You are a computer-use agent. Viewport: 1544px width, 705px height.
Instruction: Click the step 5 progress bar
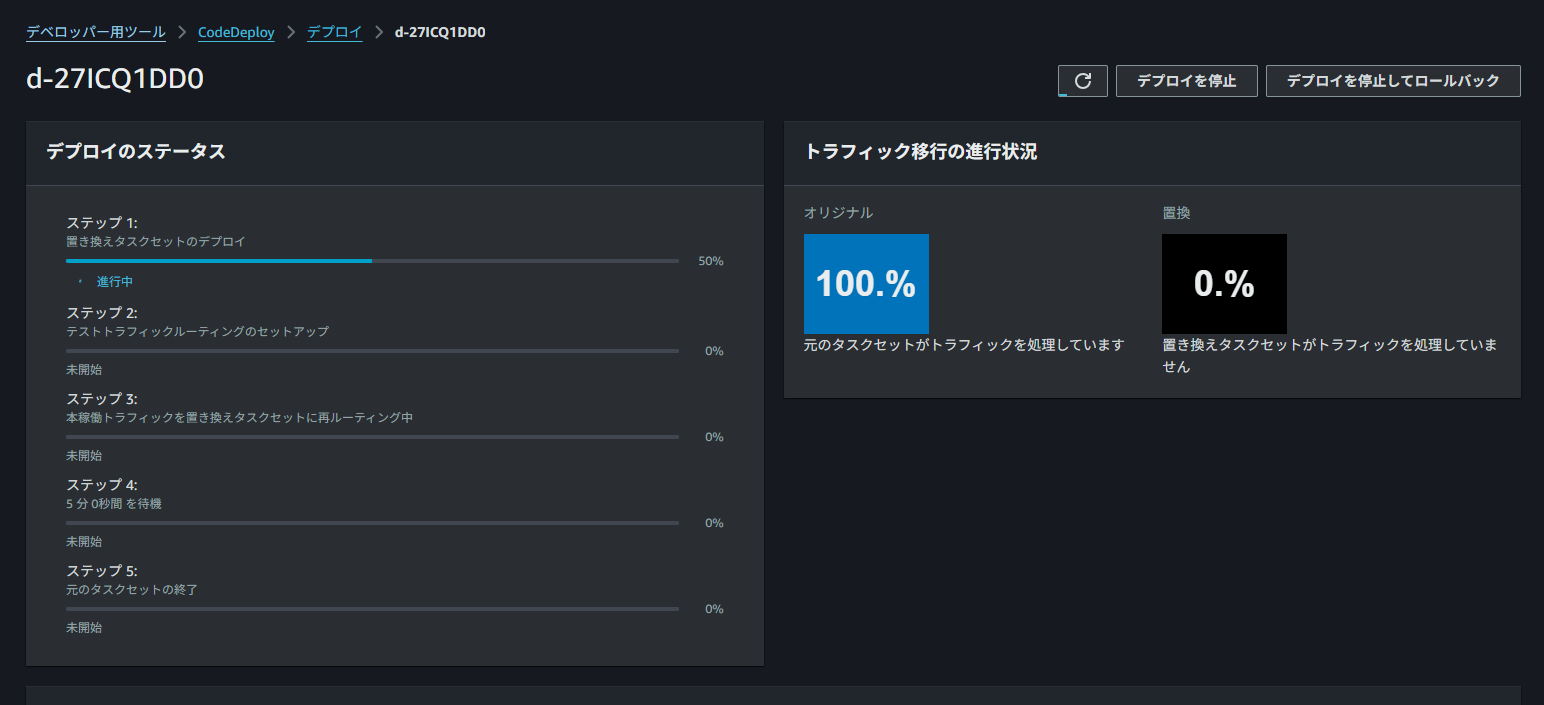[372, 609]
